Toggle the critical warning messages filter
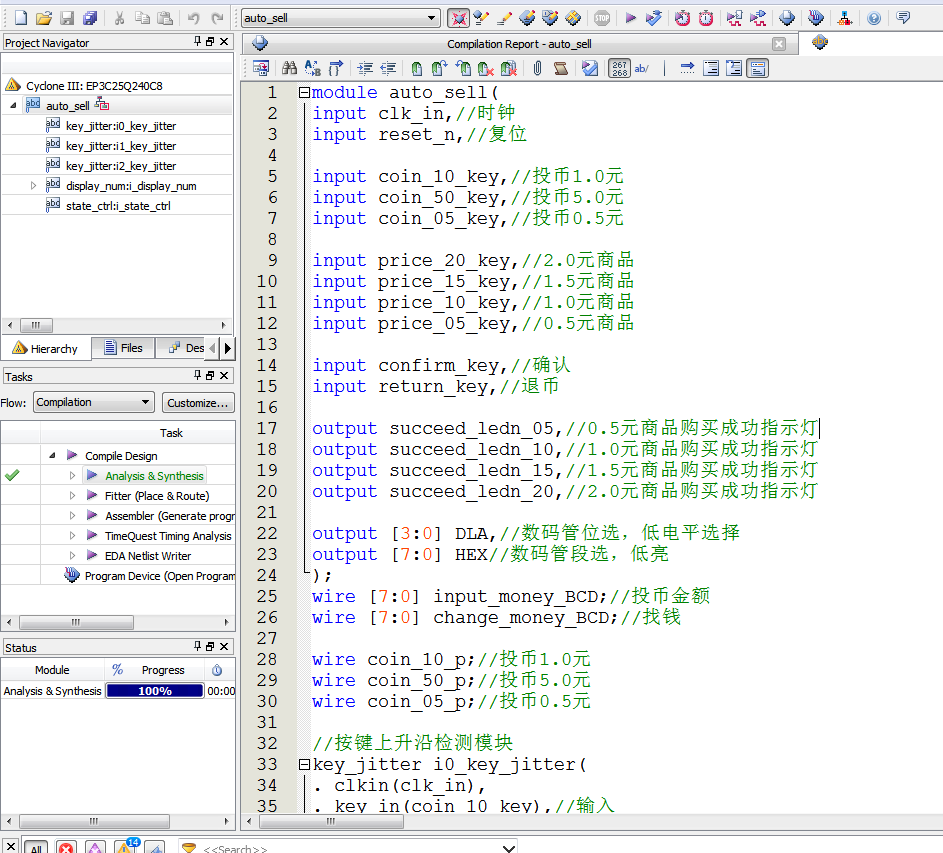The image size is (943, 853). click(x=96, y=846)
